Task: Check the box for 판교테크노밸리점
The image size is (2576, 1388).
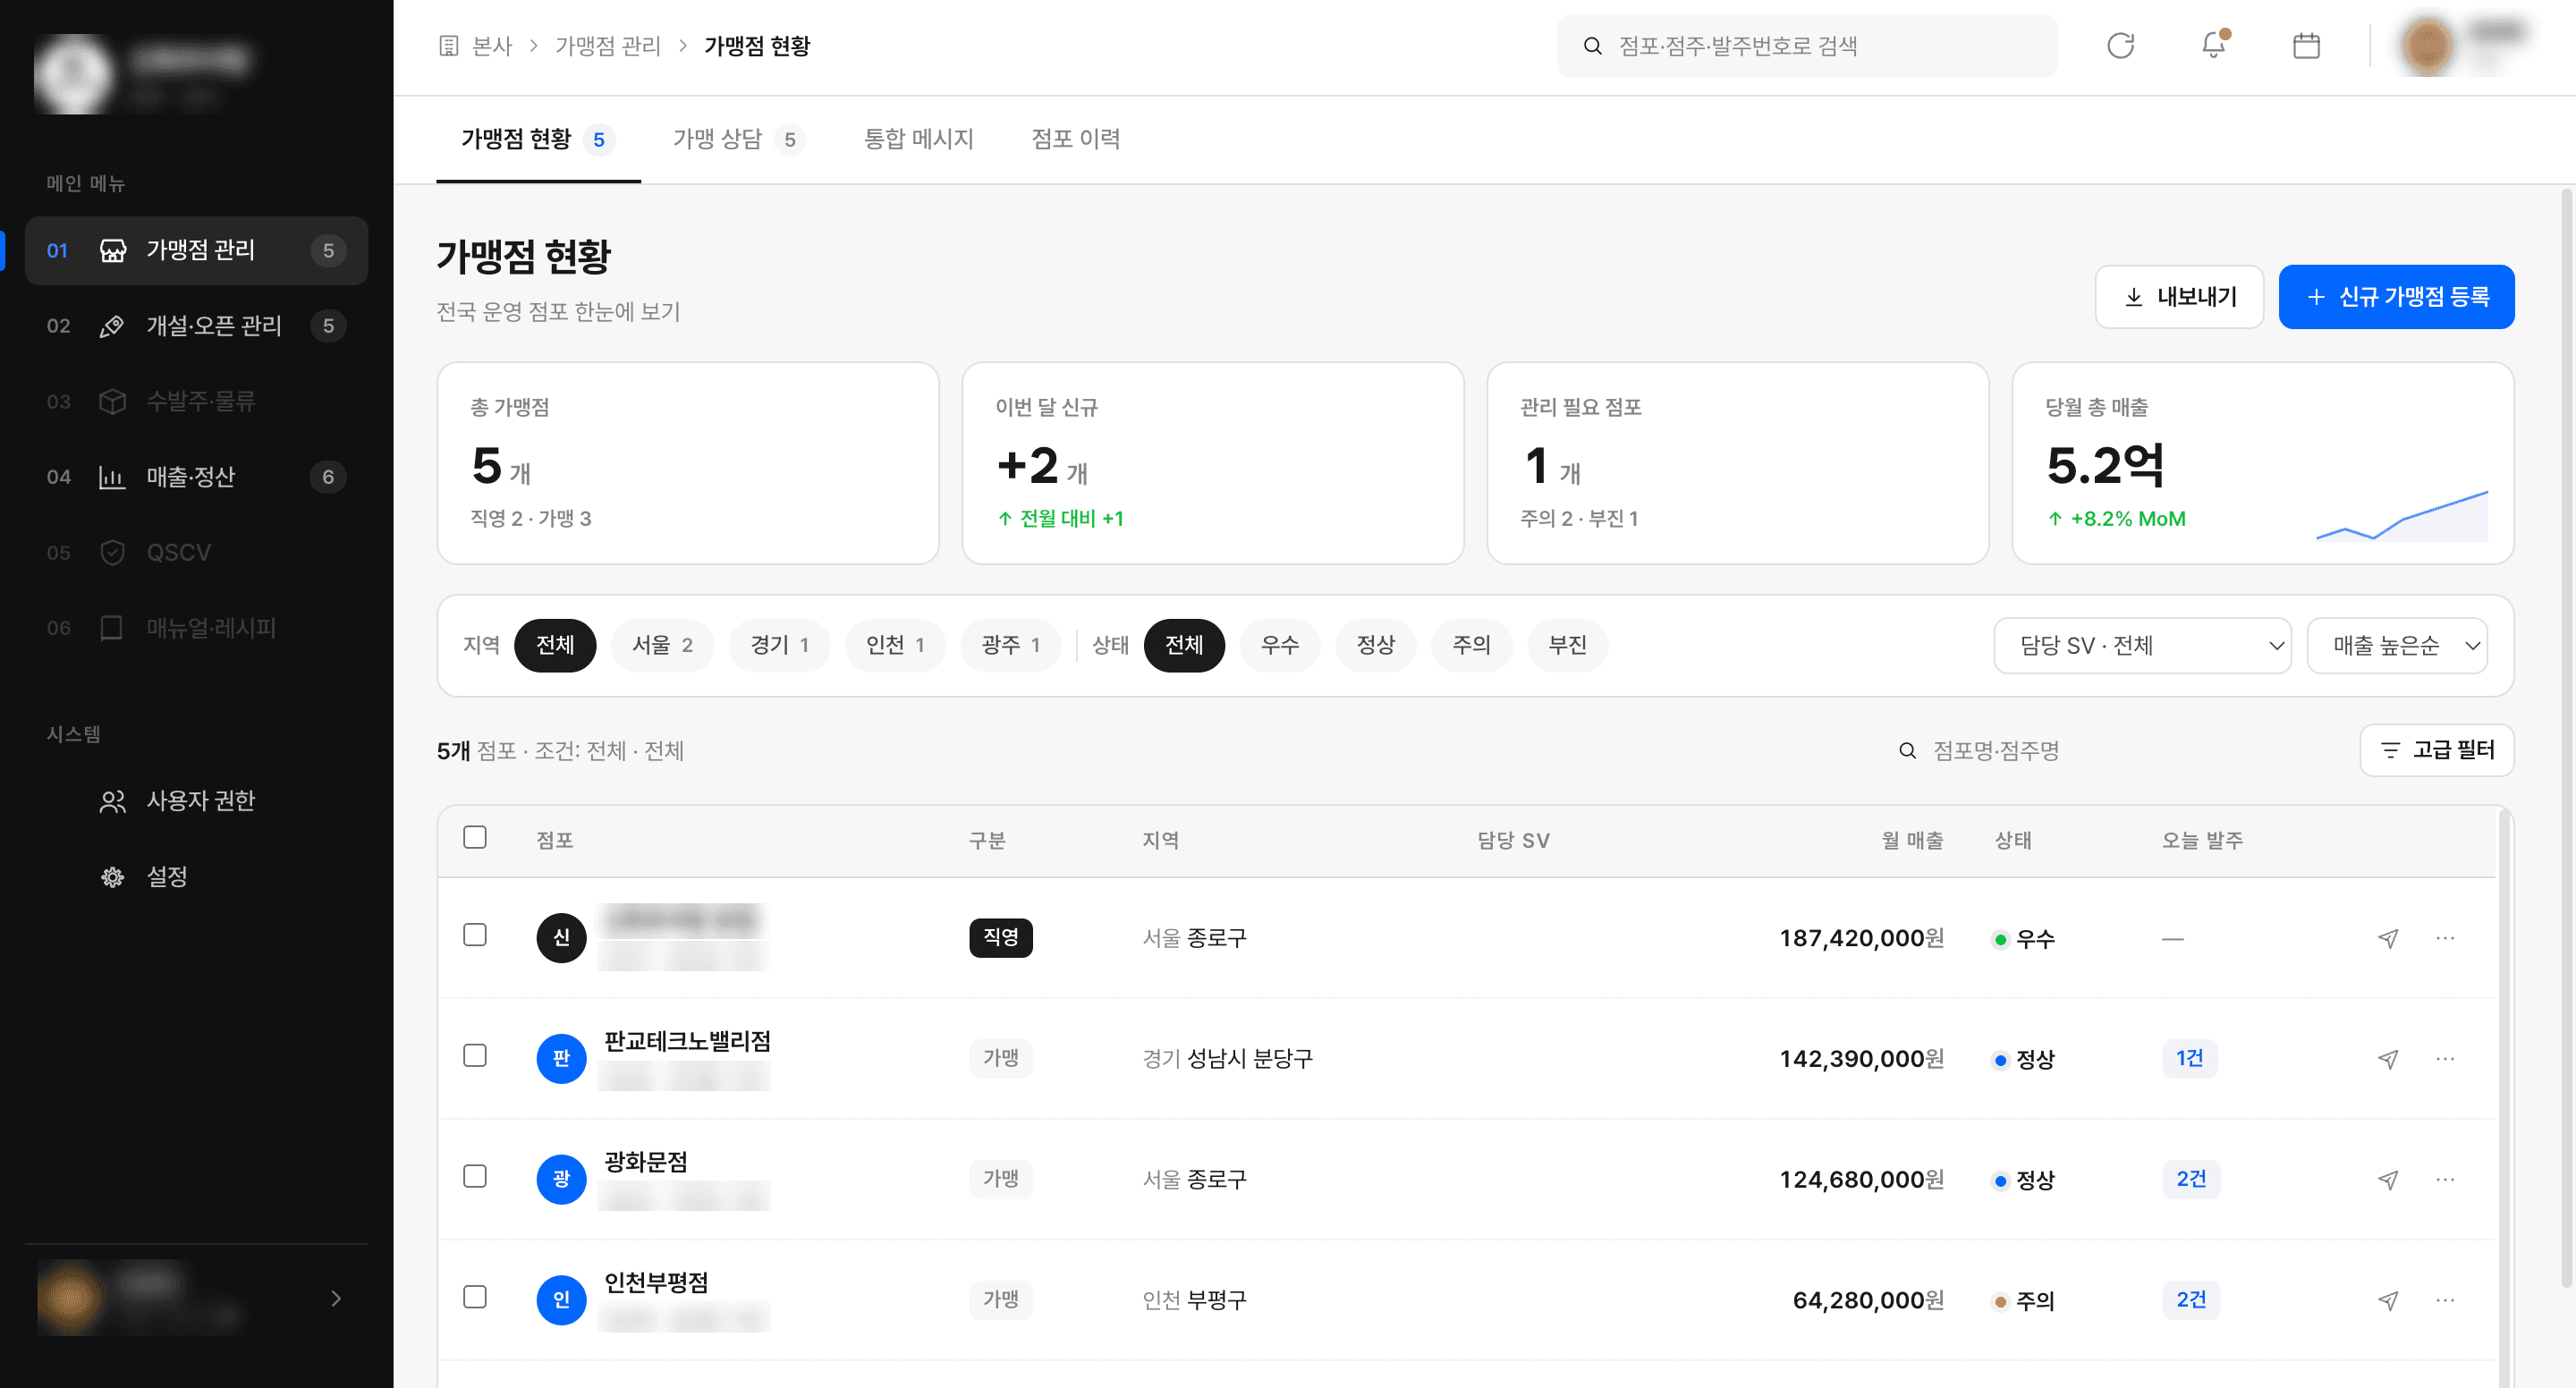Action: pyautogui.click(x=475, y=1056)
